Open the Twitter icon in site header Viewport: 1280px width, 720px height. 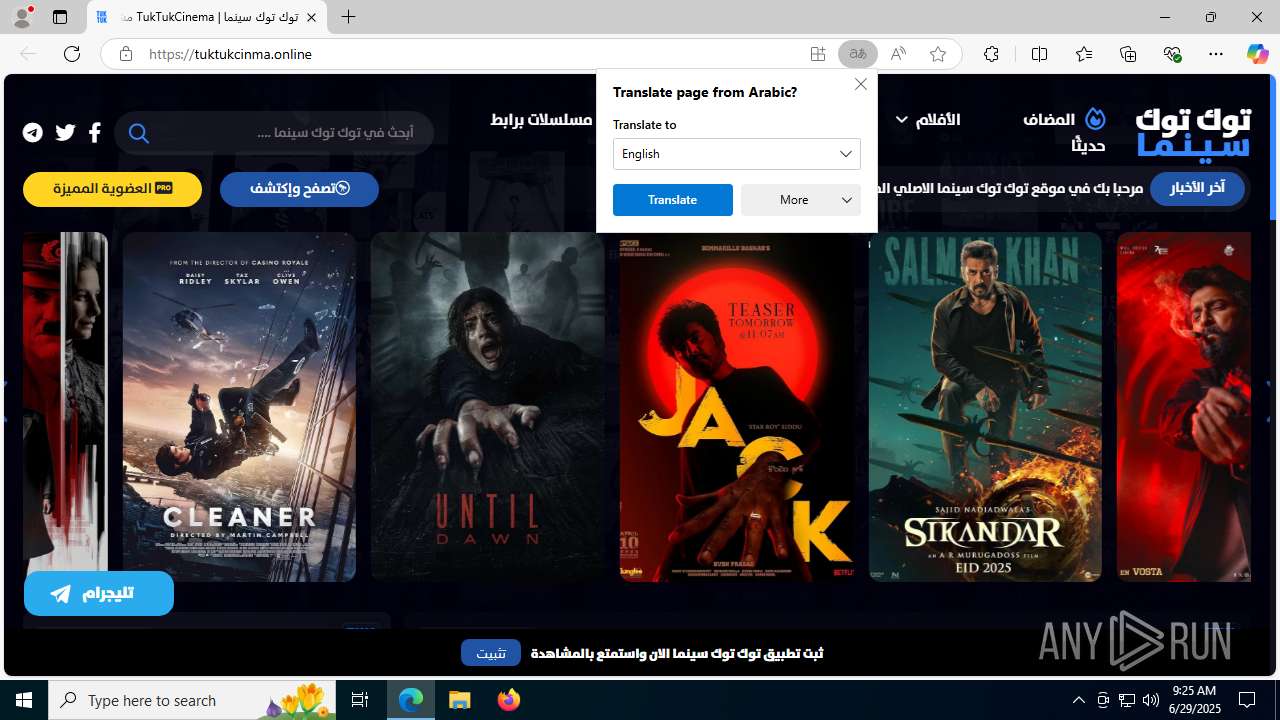tap(66, 132)
